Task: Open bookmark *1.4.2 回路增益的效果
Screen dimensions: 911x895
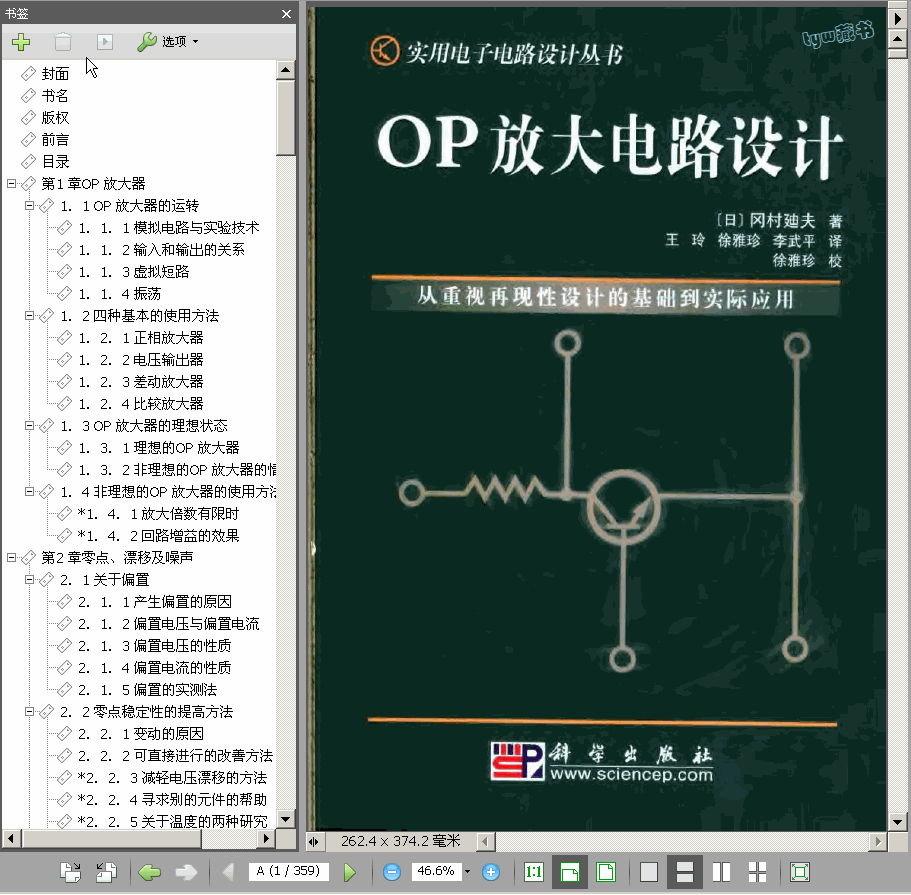Action: 158,536
